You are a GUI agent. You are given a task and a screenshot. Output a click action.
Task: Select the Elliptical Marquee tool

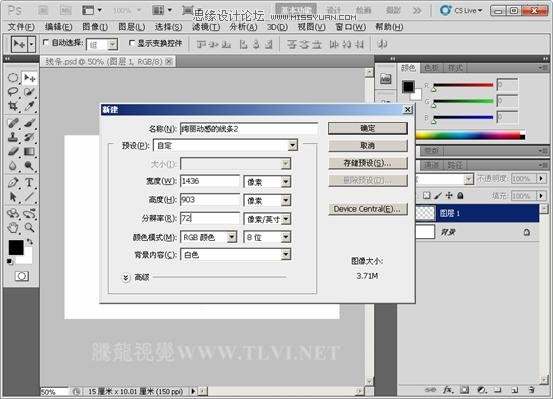tap(13, 78)
